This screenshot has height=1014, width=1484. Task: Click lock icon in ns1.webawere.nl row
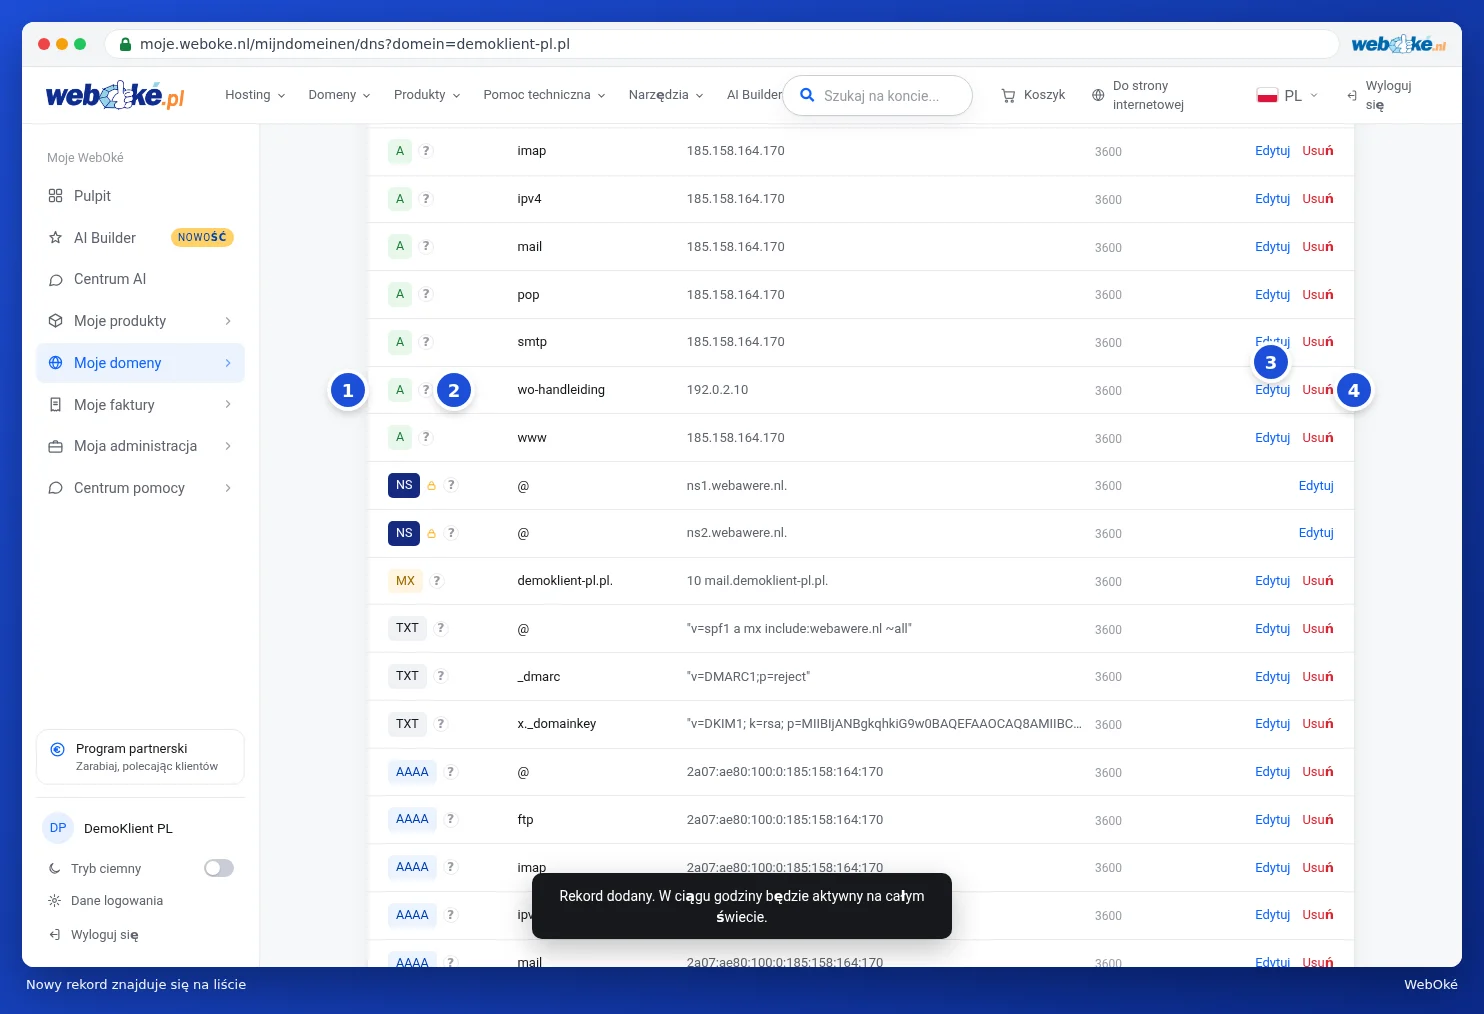[432, 486]
